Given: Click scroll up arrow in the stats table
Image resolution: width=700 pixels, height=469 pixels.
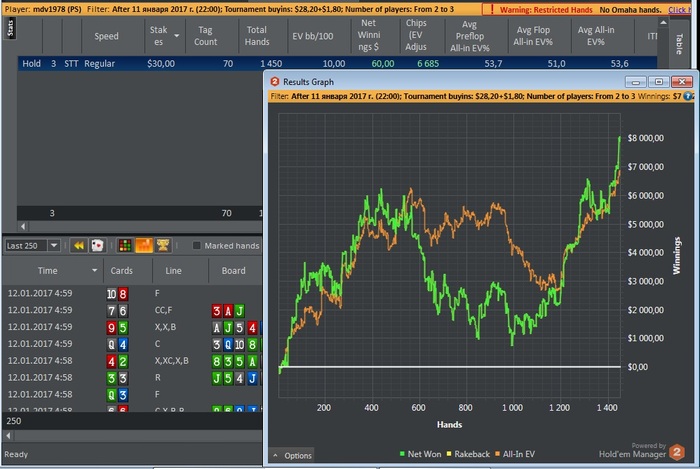Looking at the screenshot, I should 663,22.
